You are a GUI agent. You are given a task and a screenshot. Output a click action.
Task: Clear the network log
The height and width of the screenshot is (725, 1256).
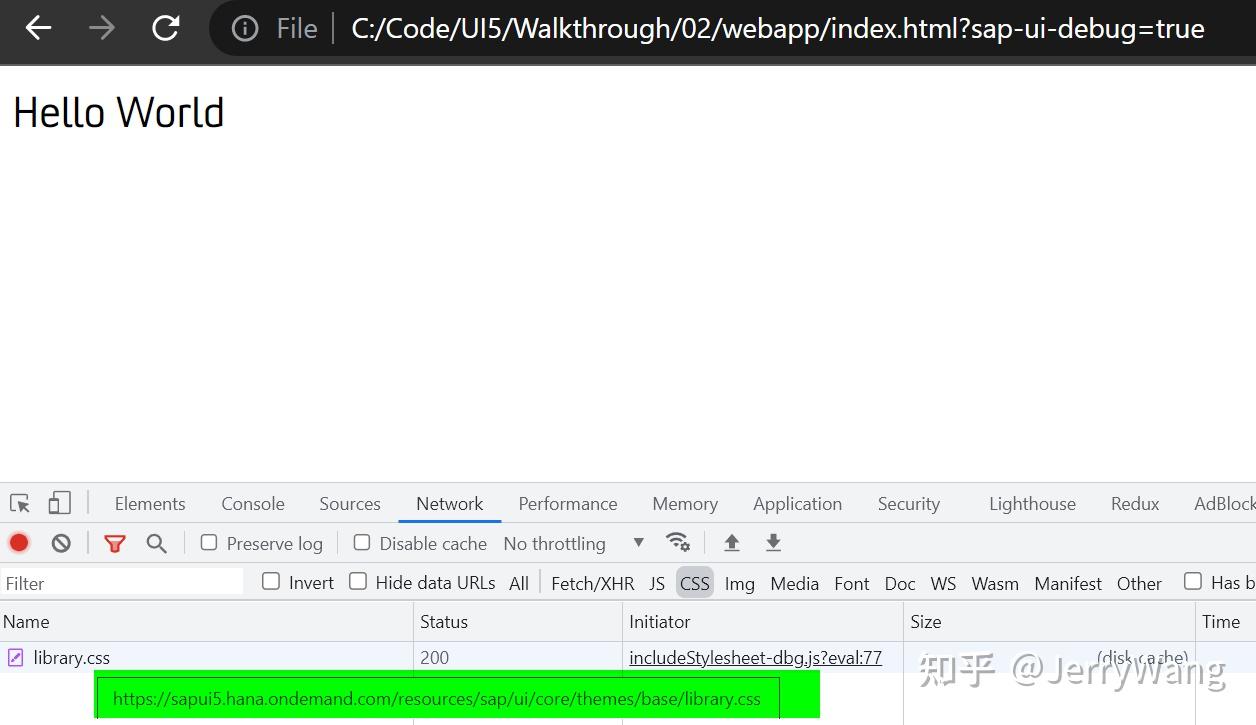(x=60, y=542)
